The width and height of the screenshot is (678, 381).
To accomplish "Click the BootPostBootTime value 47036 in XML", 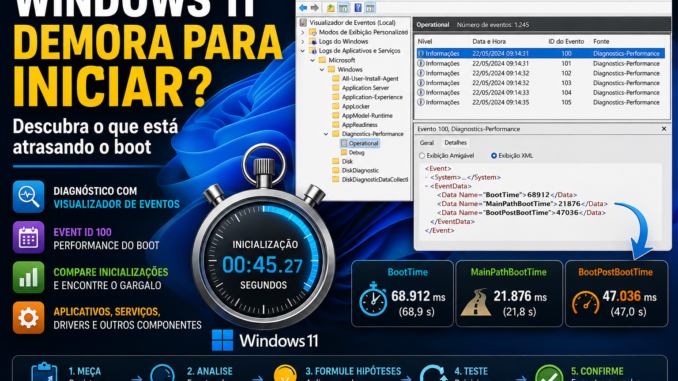I will [567, 213].
